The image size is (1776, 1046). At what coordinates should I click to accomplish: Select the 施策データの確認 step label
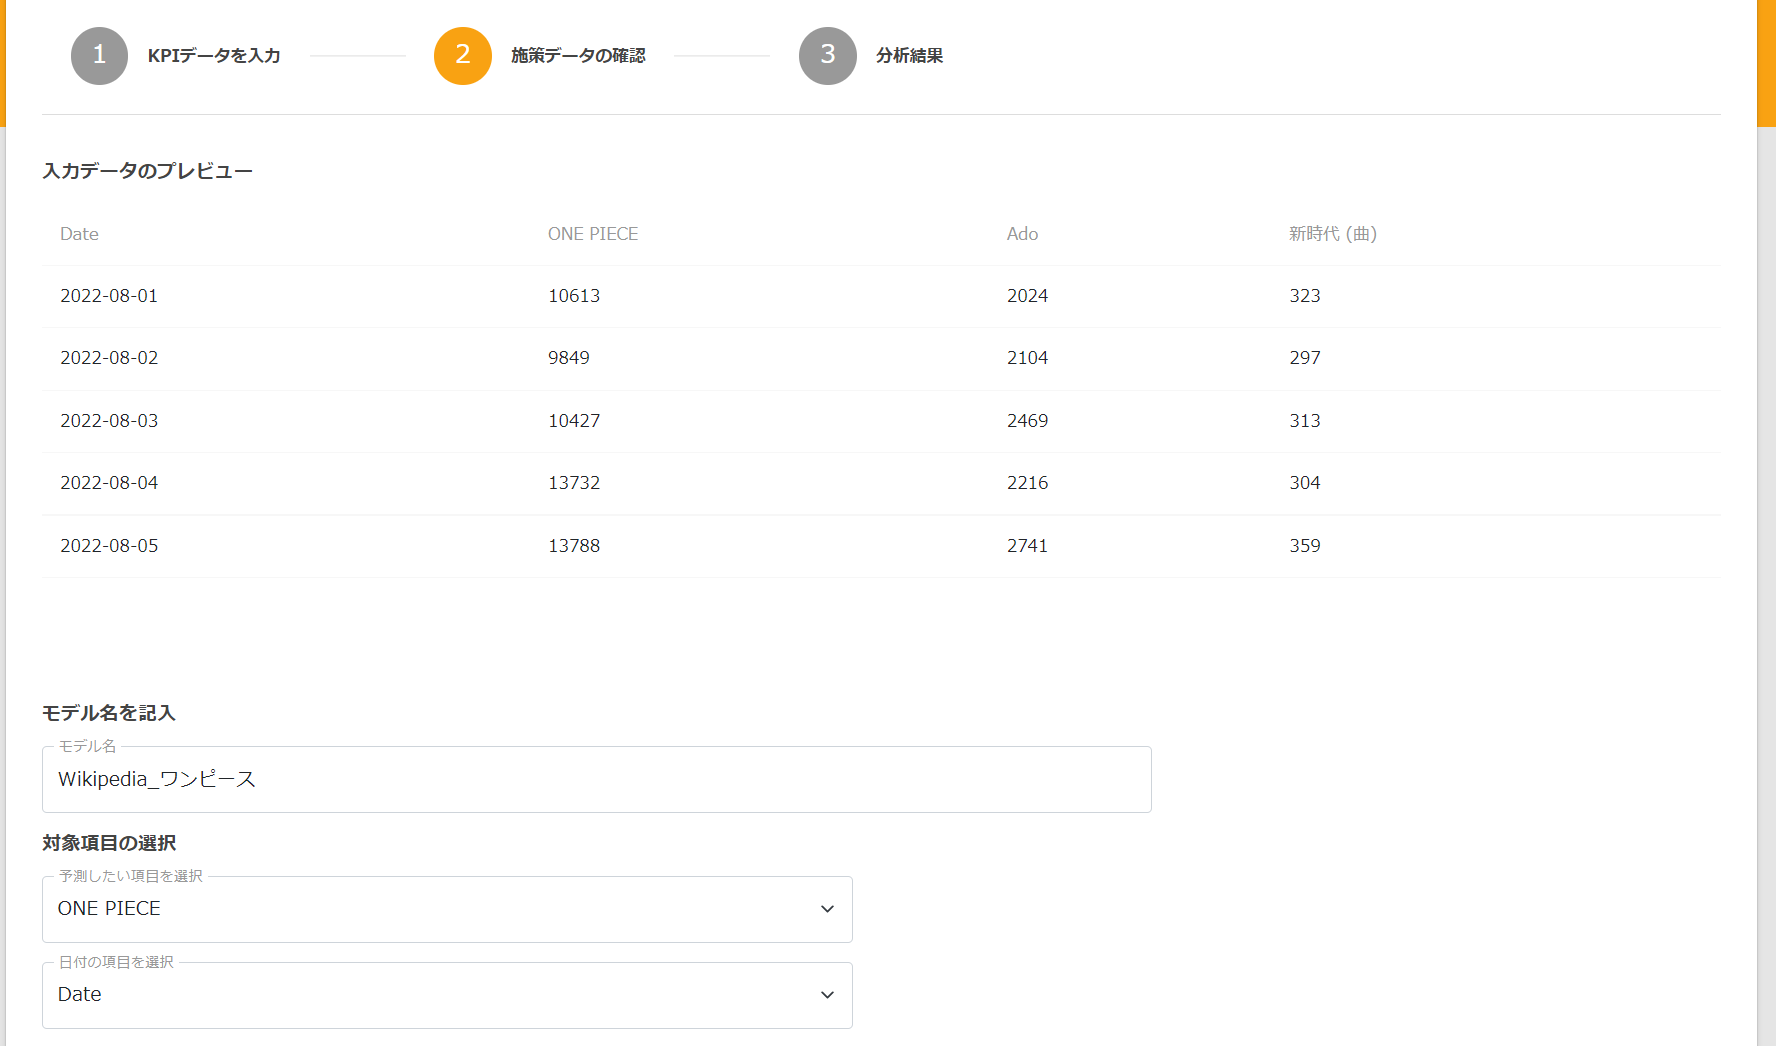(578, 56)
